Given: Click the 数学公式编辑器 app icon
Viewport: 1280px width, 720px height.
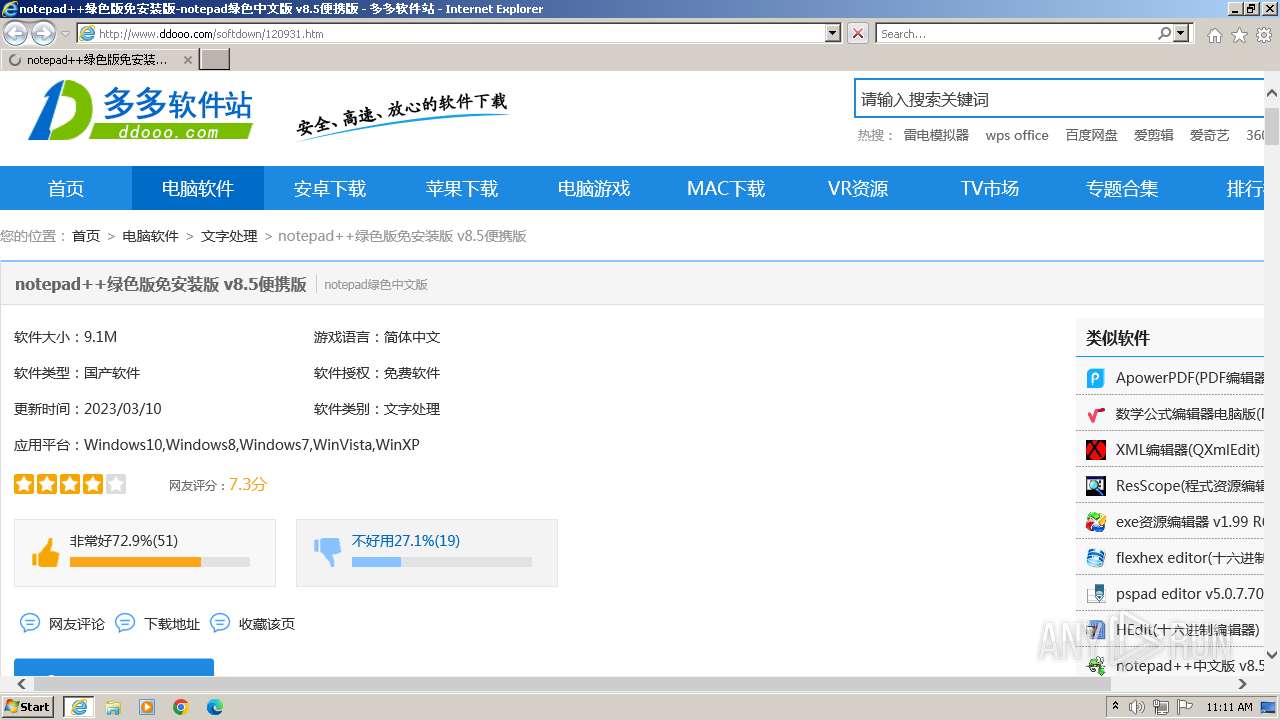Looking at the screenshot, I should point(1096,414).
